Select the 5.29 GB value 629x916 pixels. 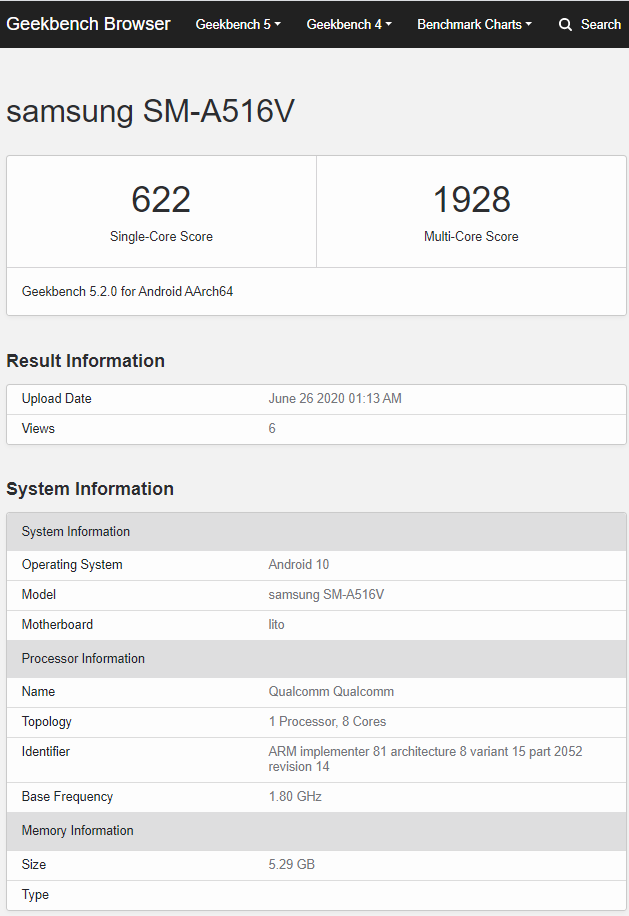point(291,865)
